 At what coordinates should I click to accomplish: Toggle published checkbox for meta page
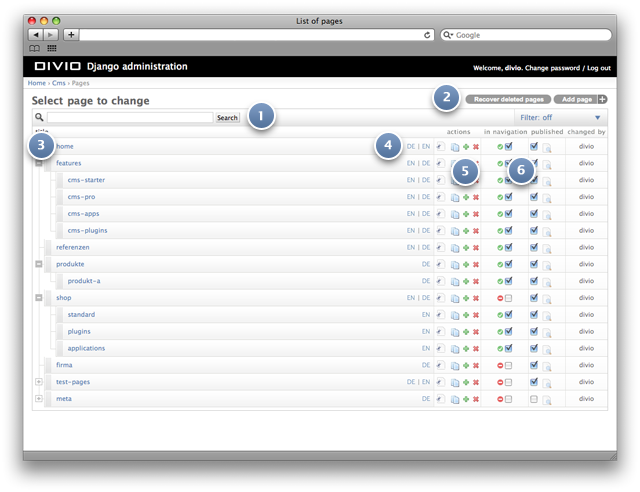coord(533,399)
